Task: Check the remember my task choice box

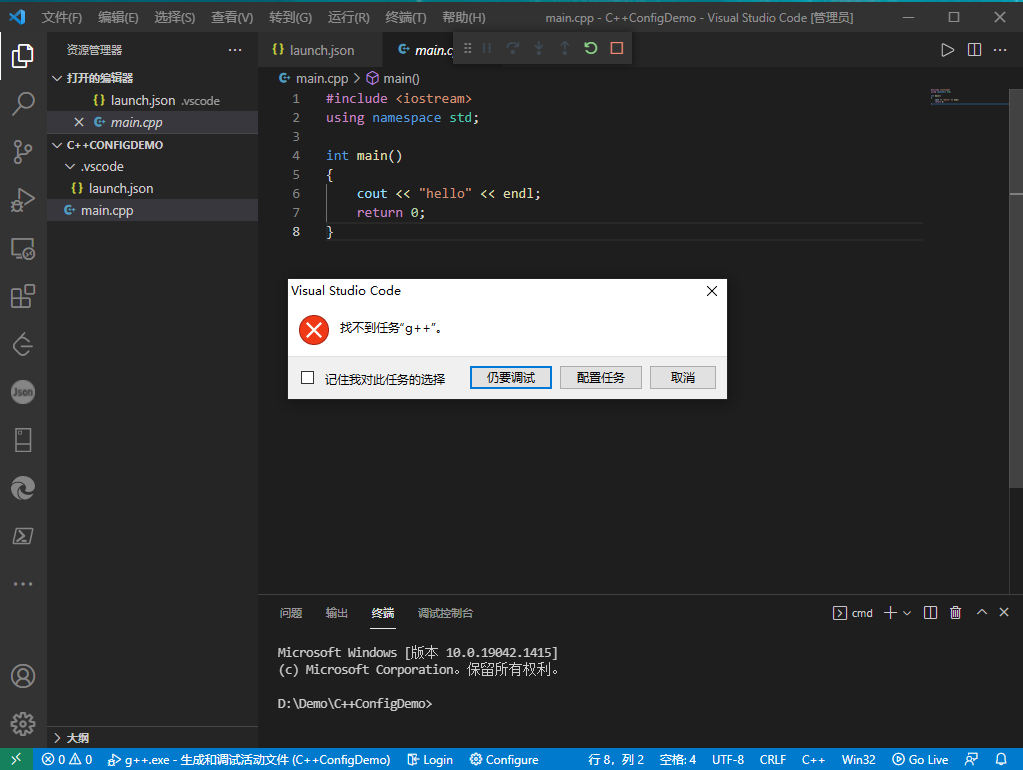Action: tap(308, 378)
